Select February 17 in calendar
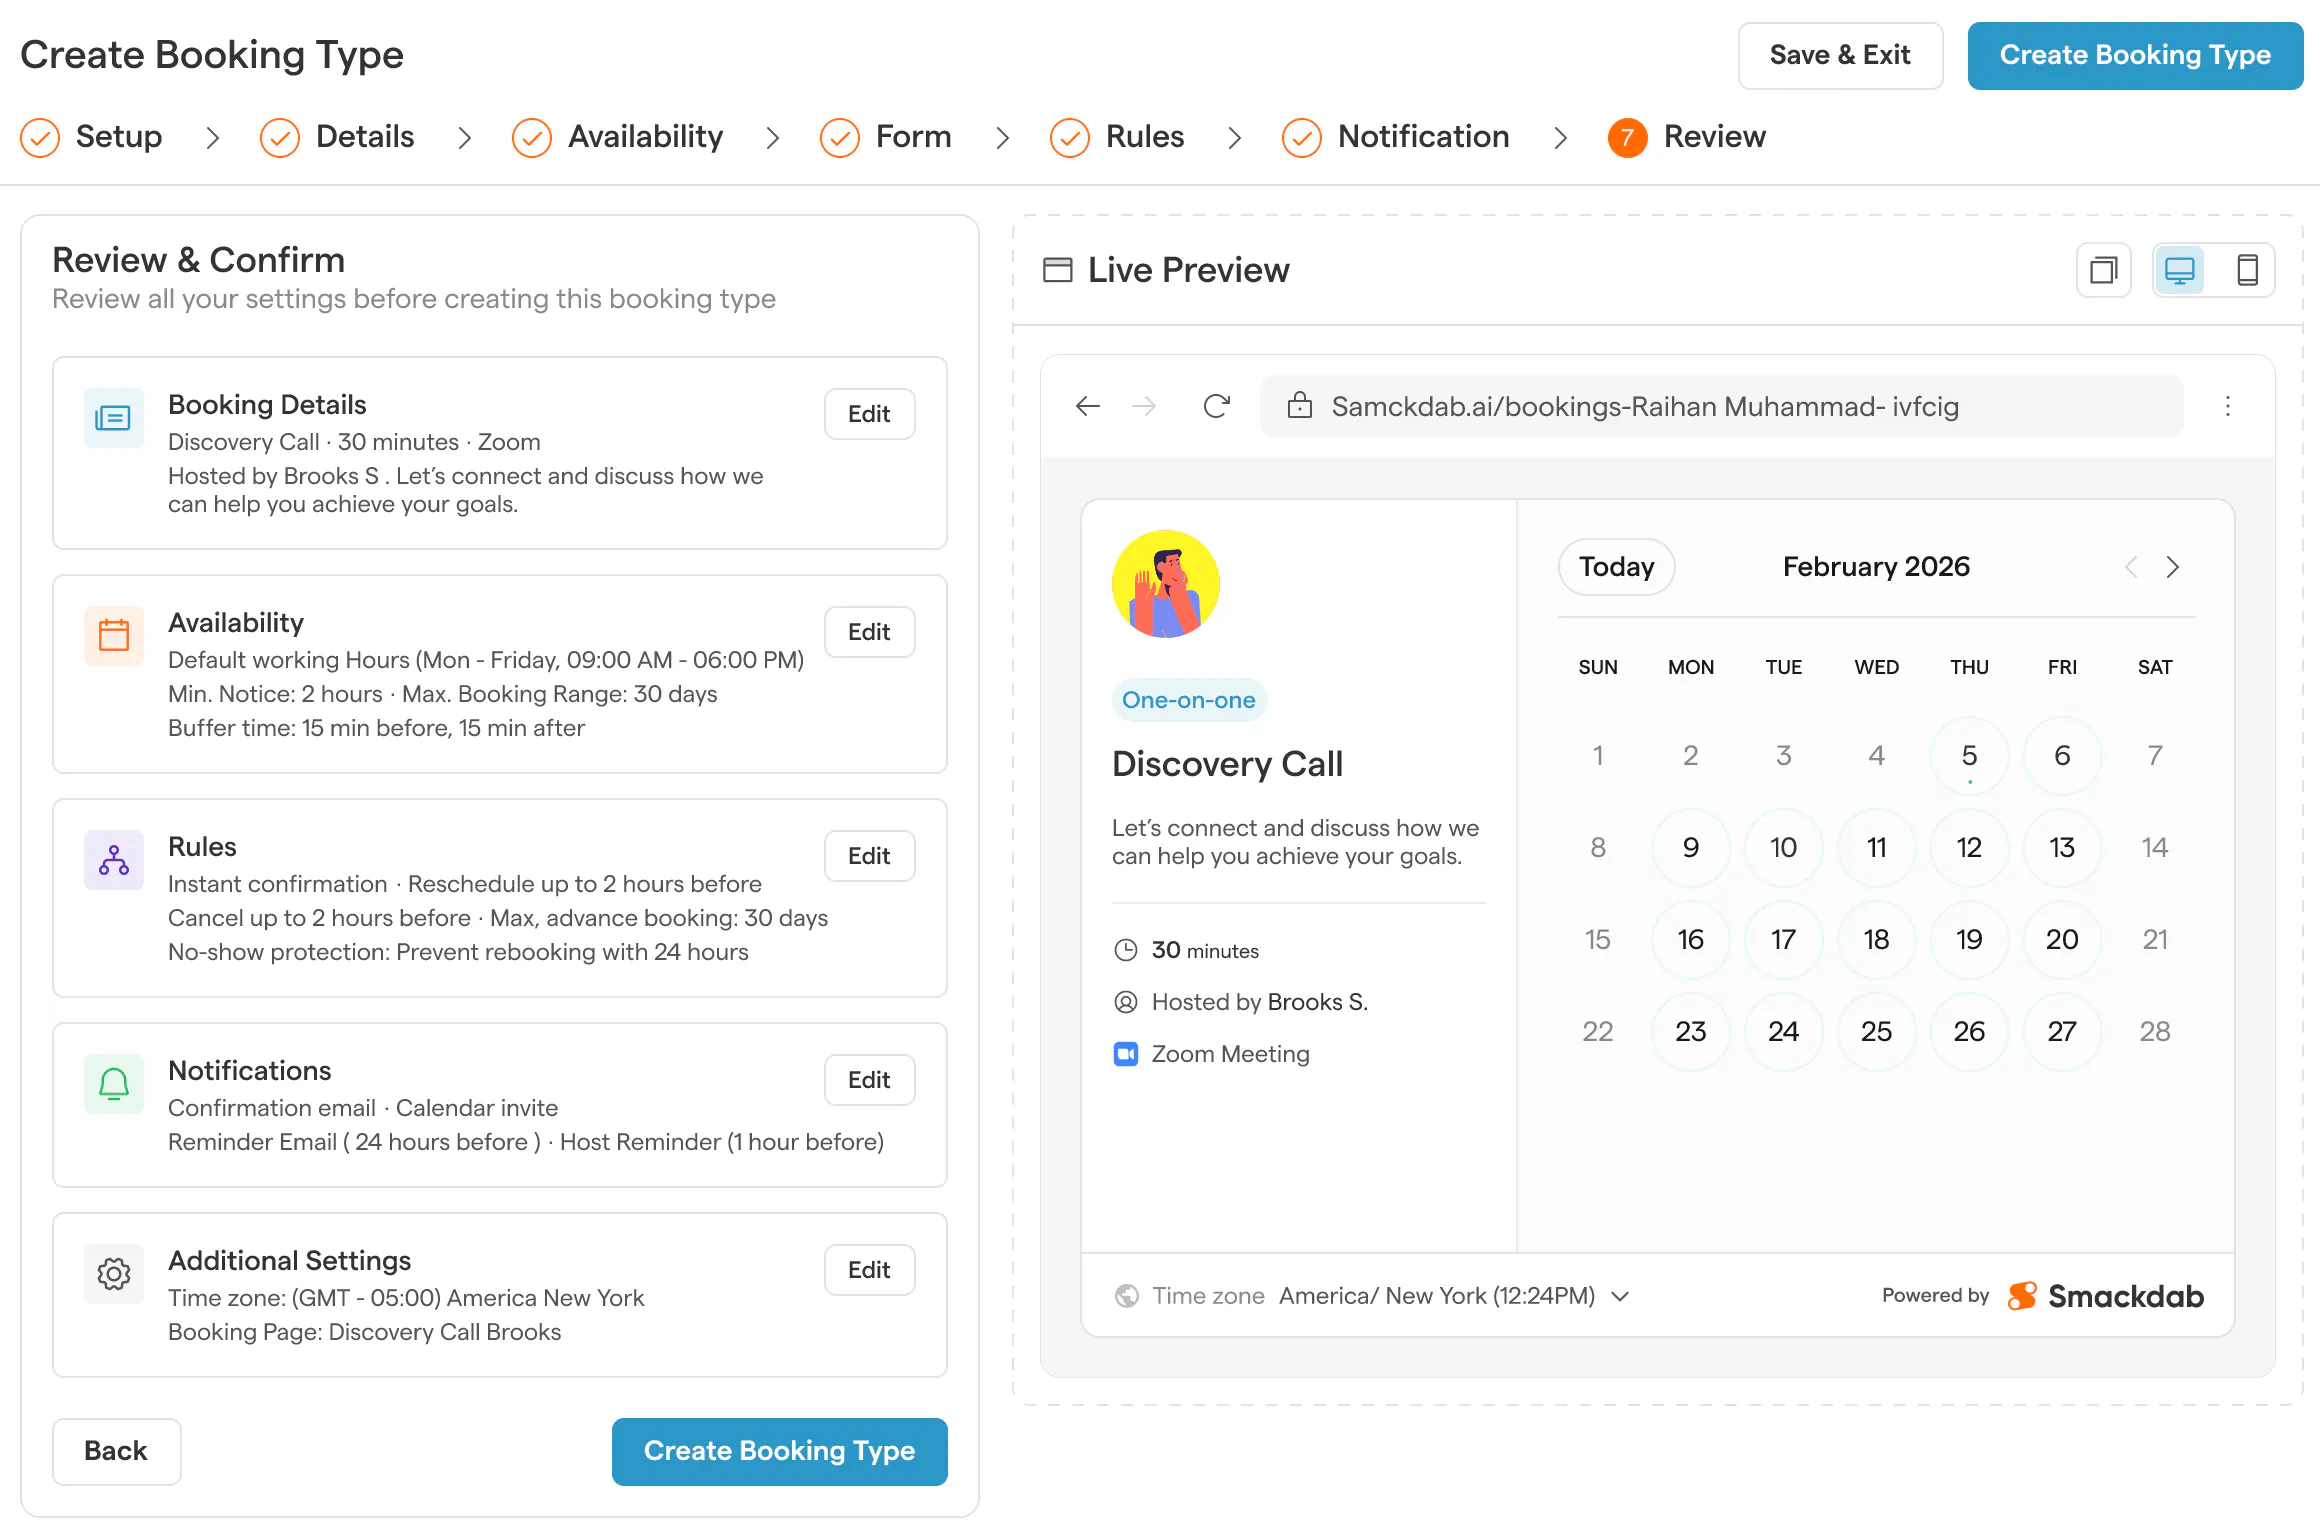 click(1783, 940)
